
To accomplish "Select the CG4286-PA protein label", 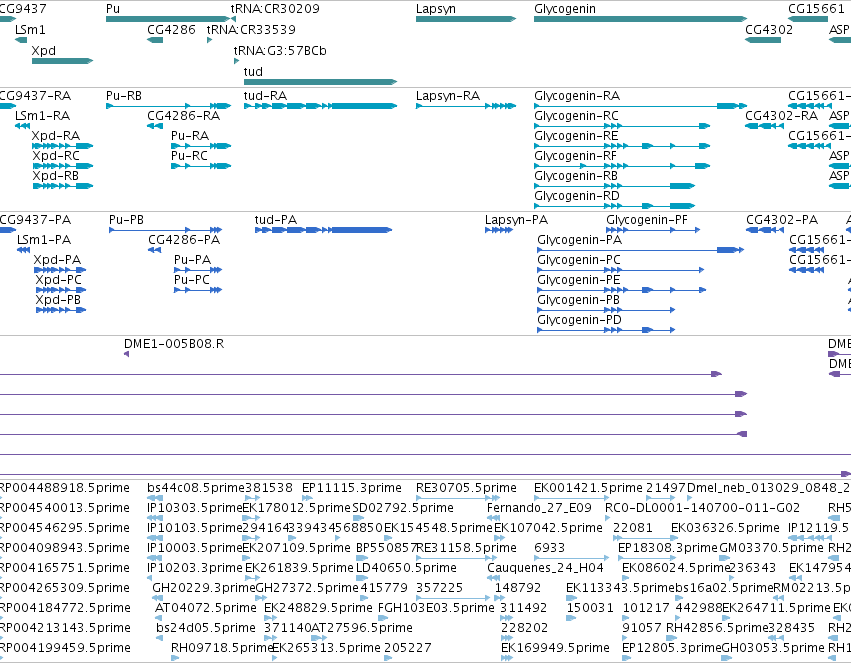I will 184,240.
